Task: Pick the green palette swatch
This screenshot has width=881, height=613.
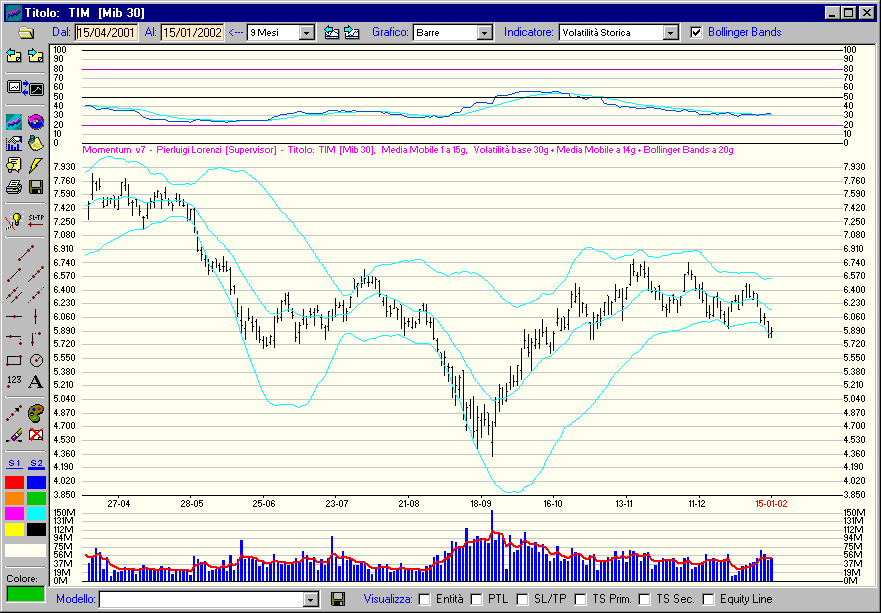Action: (37, 498)
